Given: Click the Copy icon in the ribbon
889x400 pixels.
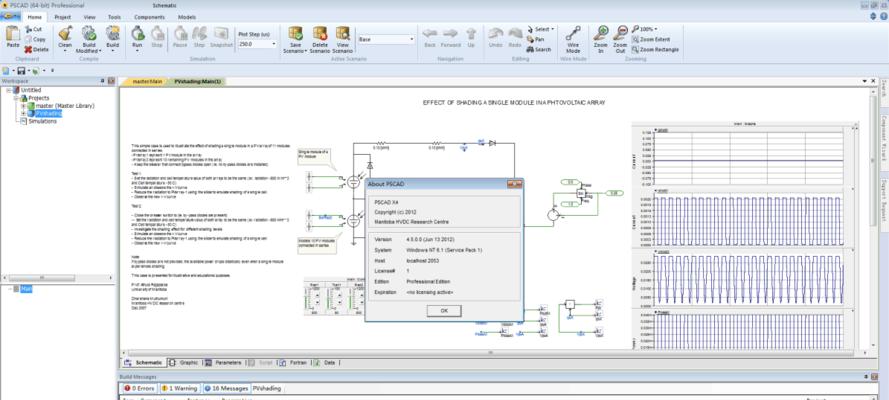Looking at the screenshot, I should tap(28, 39).
